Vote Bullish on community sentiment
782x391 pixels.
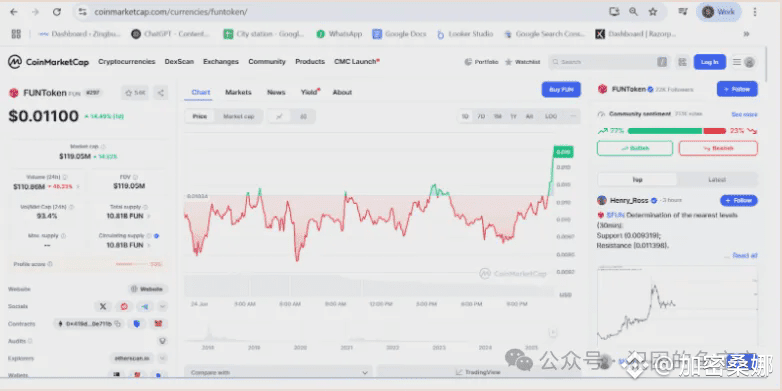[634, 148]
